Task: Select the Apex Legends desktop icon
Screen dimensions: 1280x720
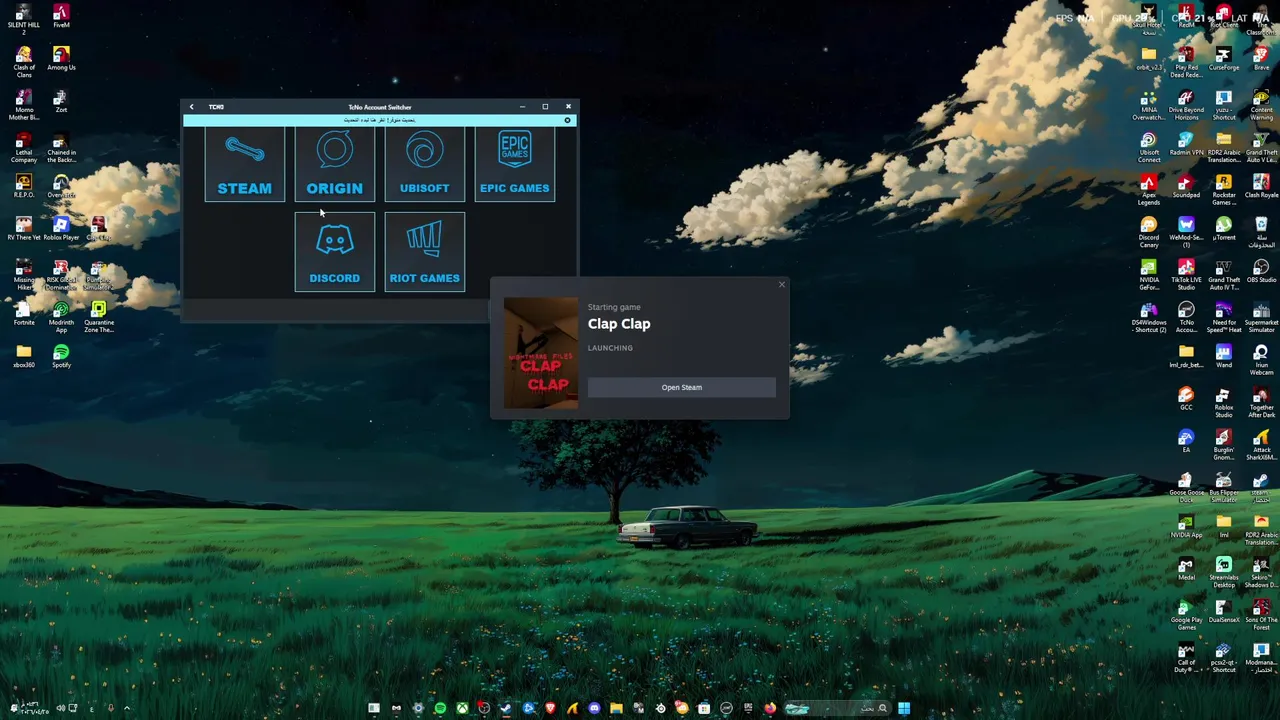Action: 1148,190
